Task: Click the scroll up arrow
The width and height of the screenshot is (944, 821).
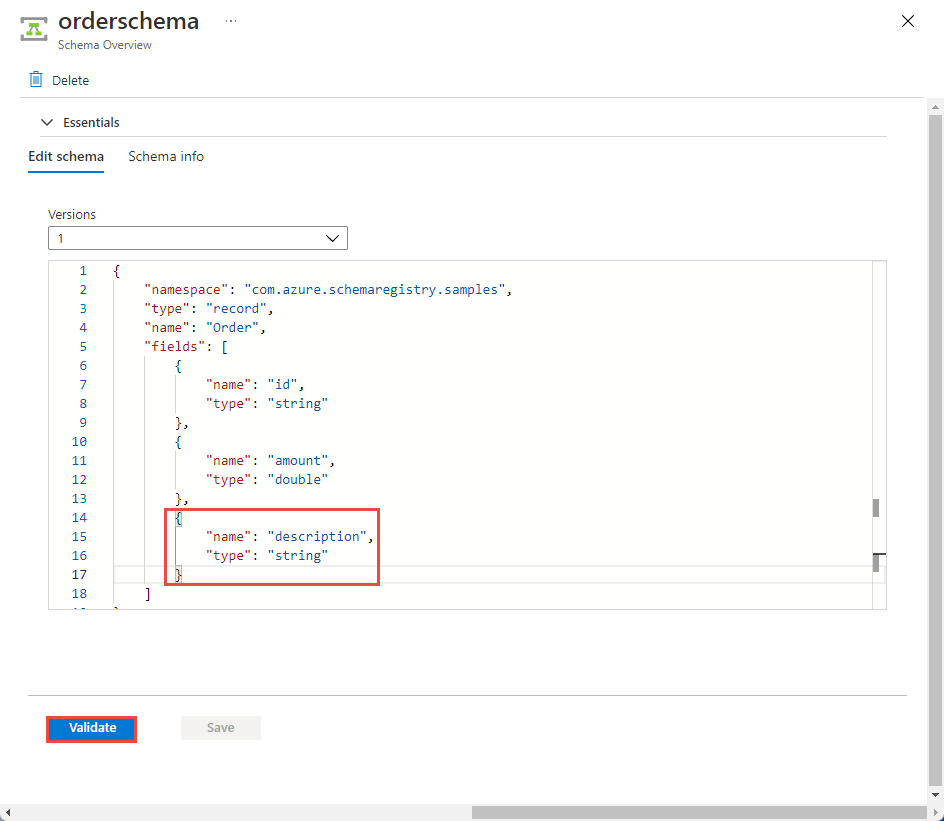Action: click(x=935, y=106)
